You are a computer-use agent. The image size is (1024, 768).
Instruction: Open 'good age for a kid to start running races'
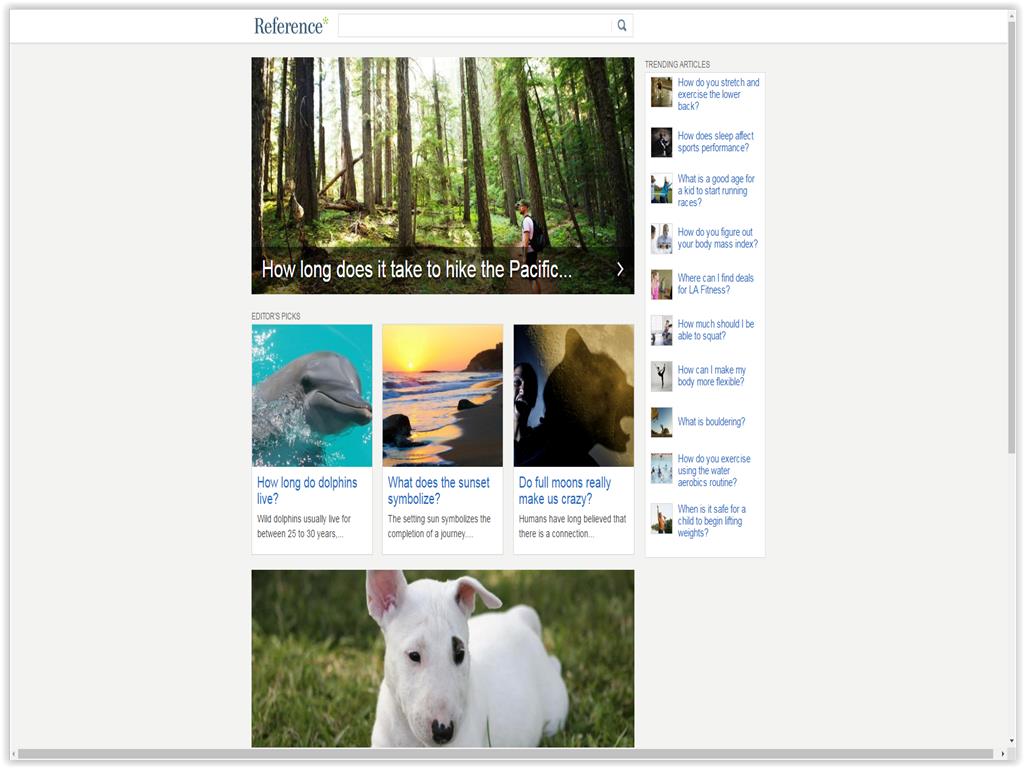pos(716,190)
